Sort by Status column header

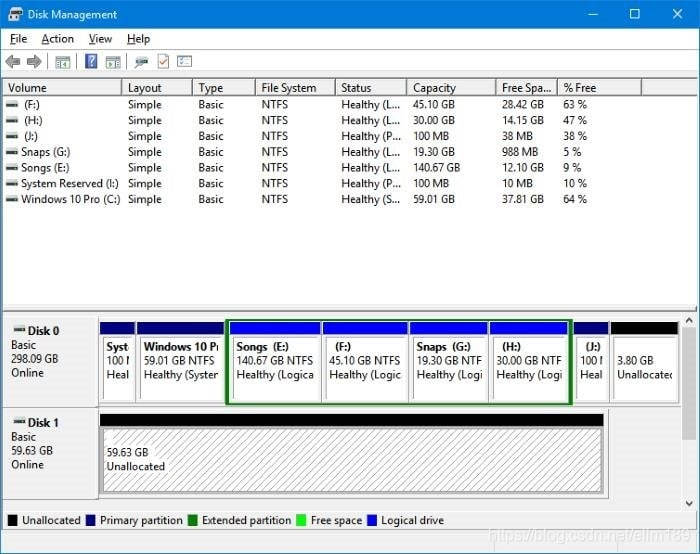point(371,87)
